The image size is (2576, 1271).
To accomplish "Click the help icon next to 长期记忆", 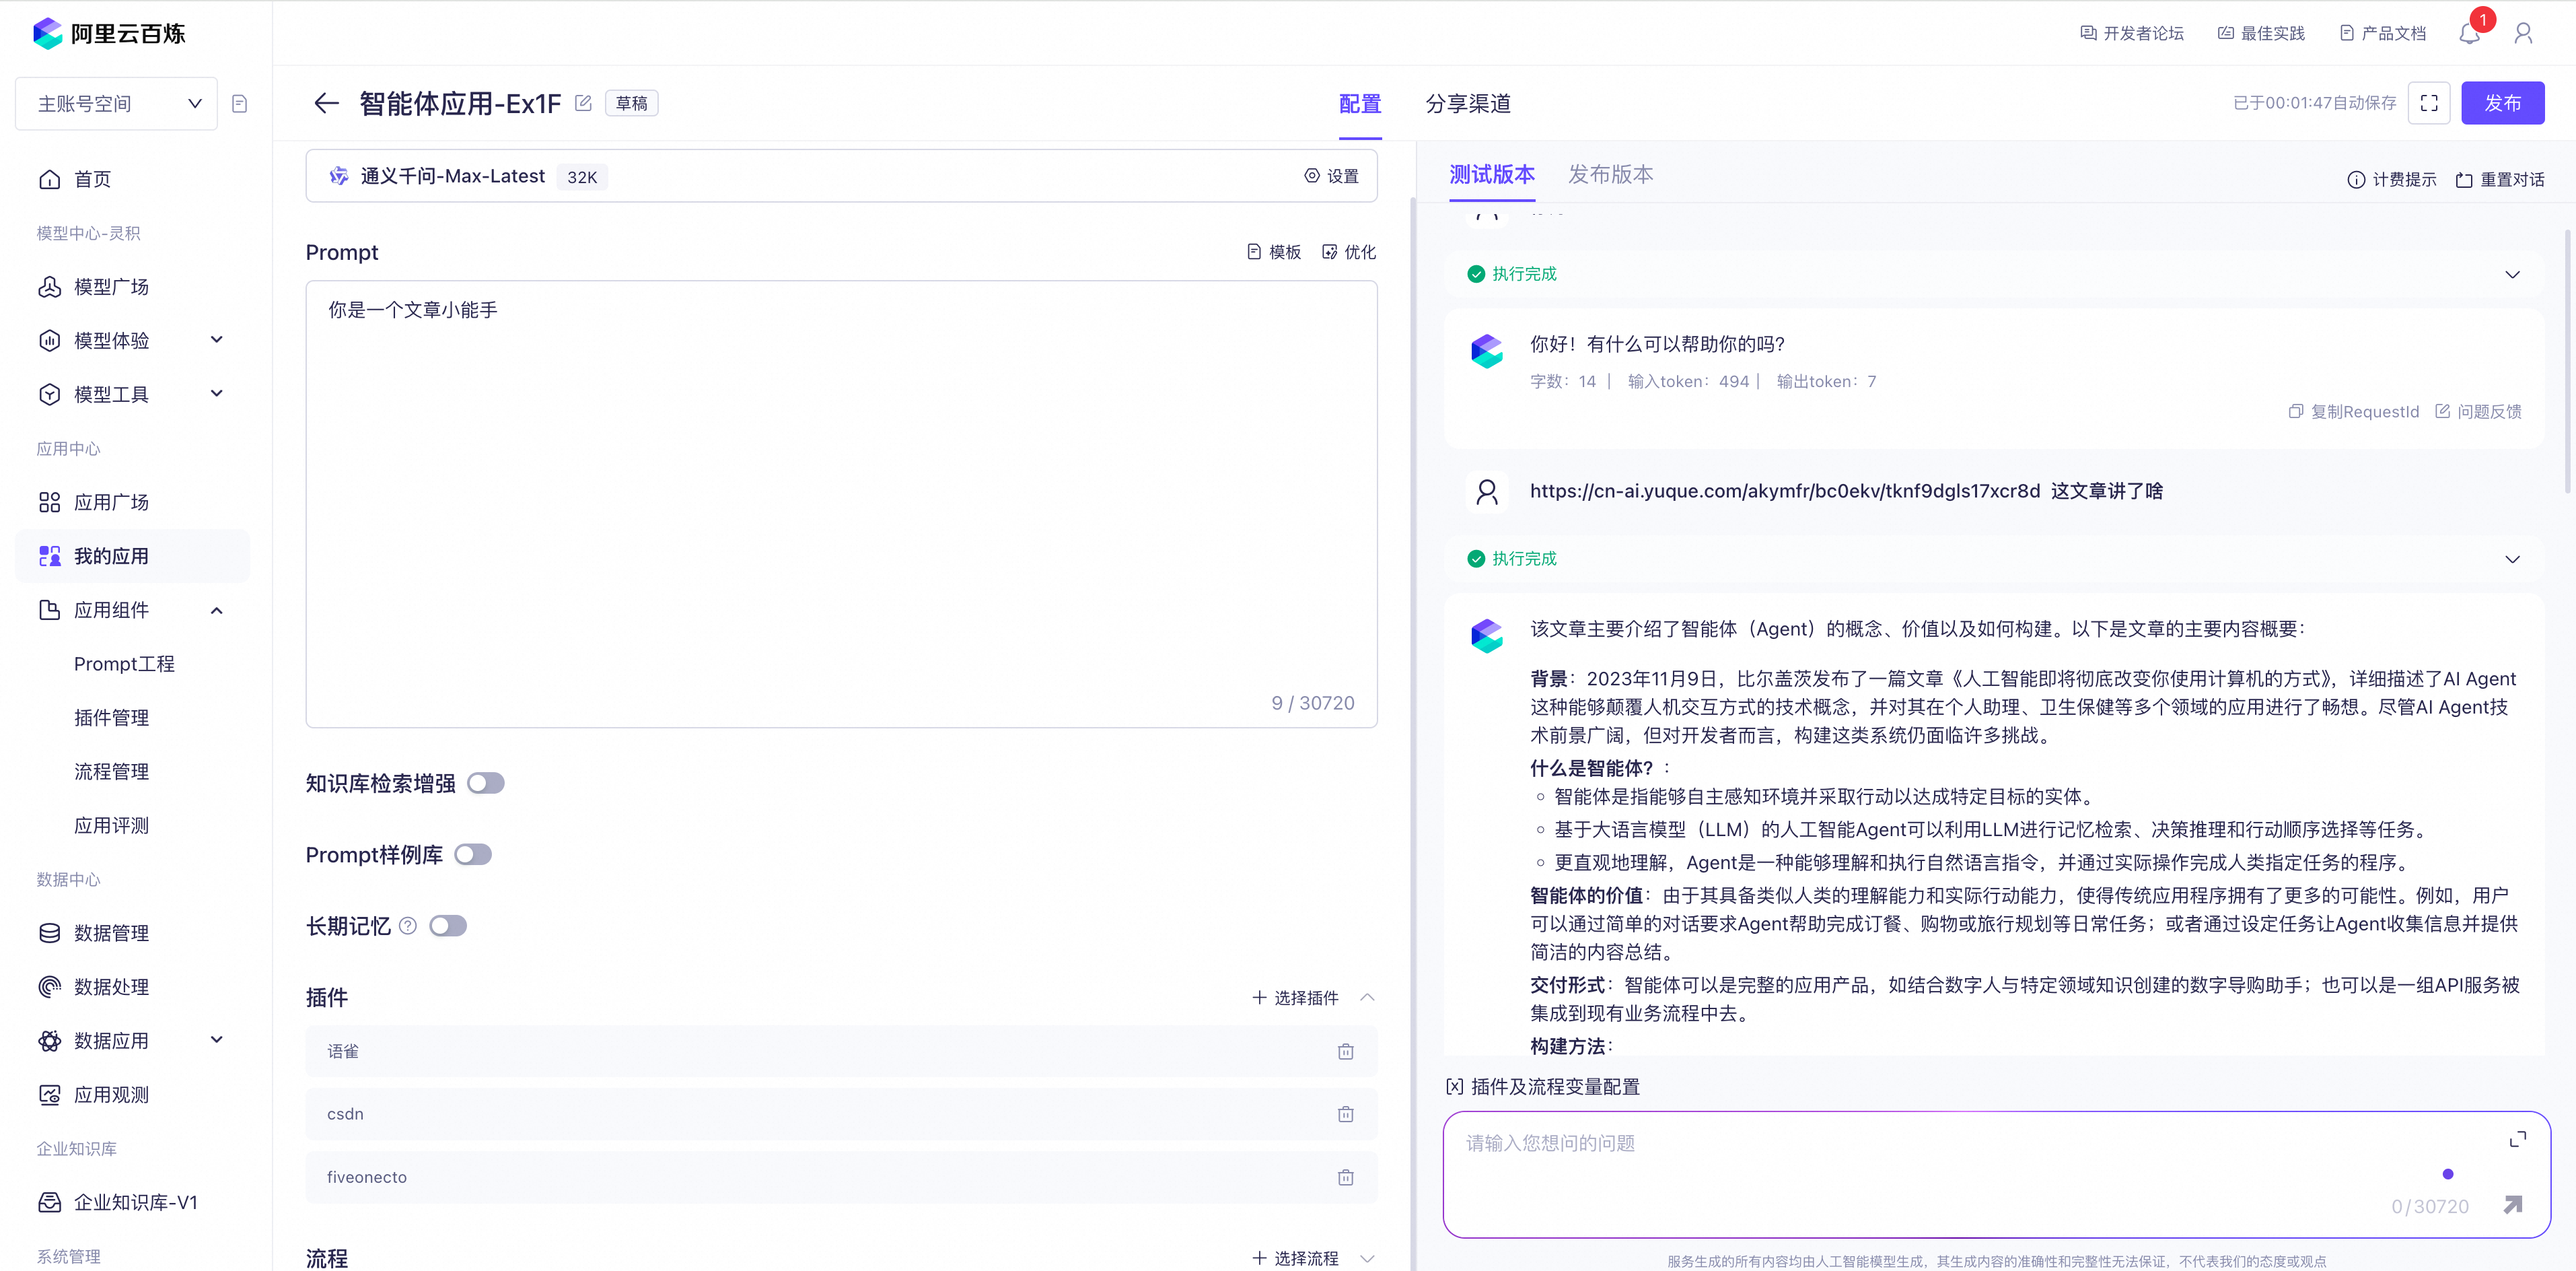I will pyautogui.click(x=408, y=926).
